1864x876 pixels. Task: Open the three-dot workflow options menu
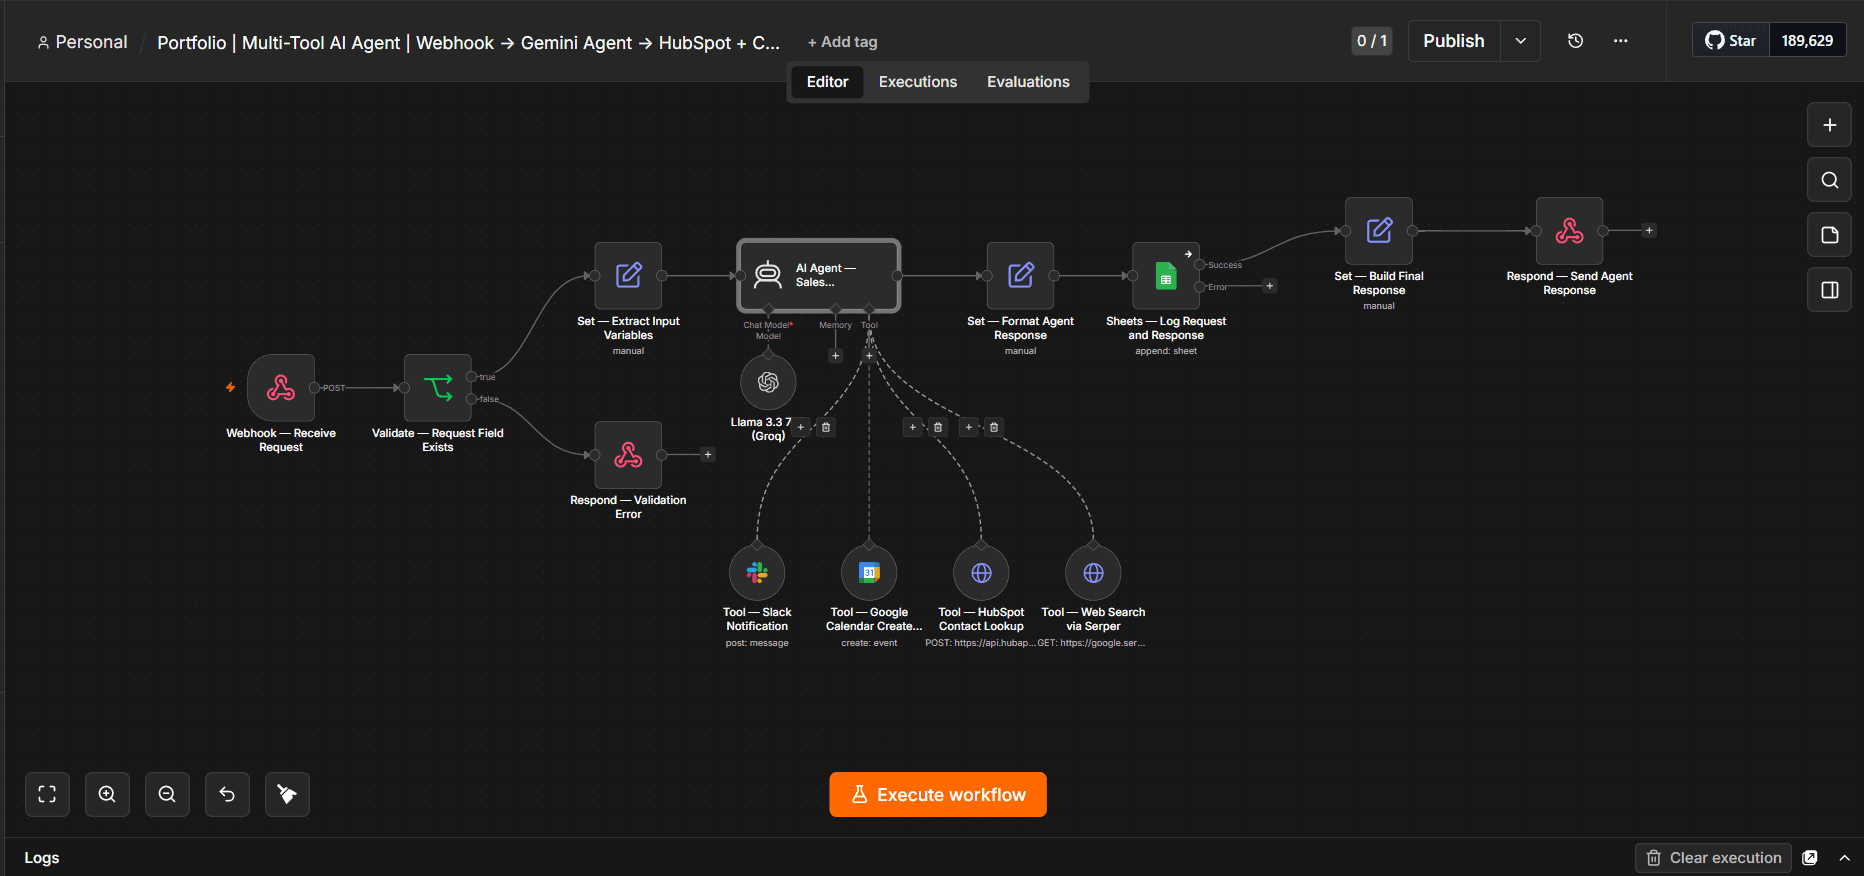[x=1620, y=41]
